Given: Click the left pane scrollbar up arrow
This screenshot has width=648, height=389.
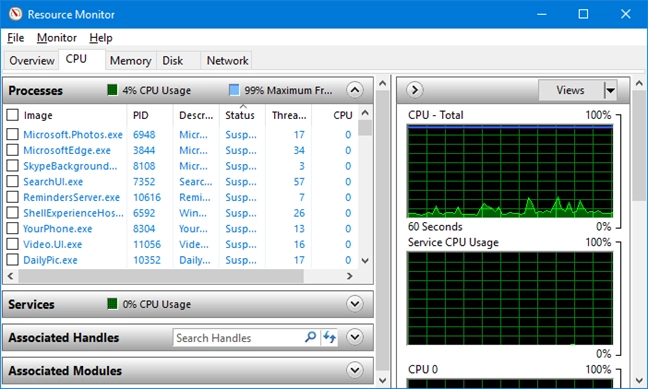Looking at the screenshot, I should point(383,83).
